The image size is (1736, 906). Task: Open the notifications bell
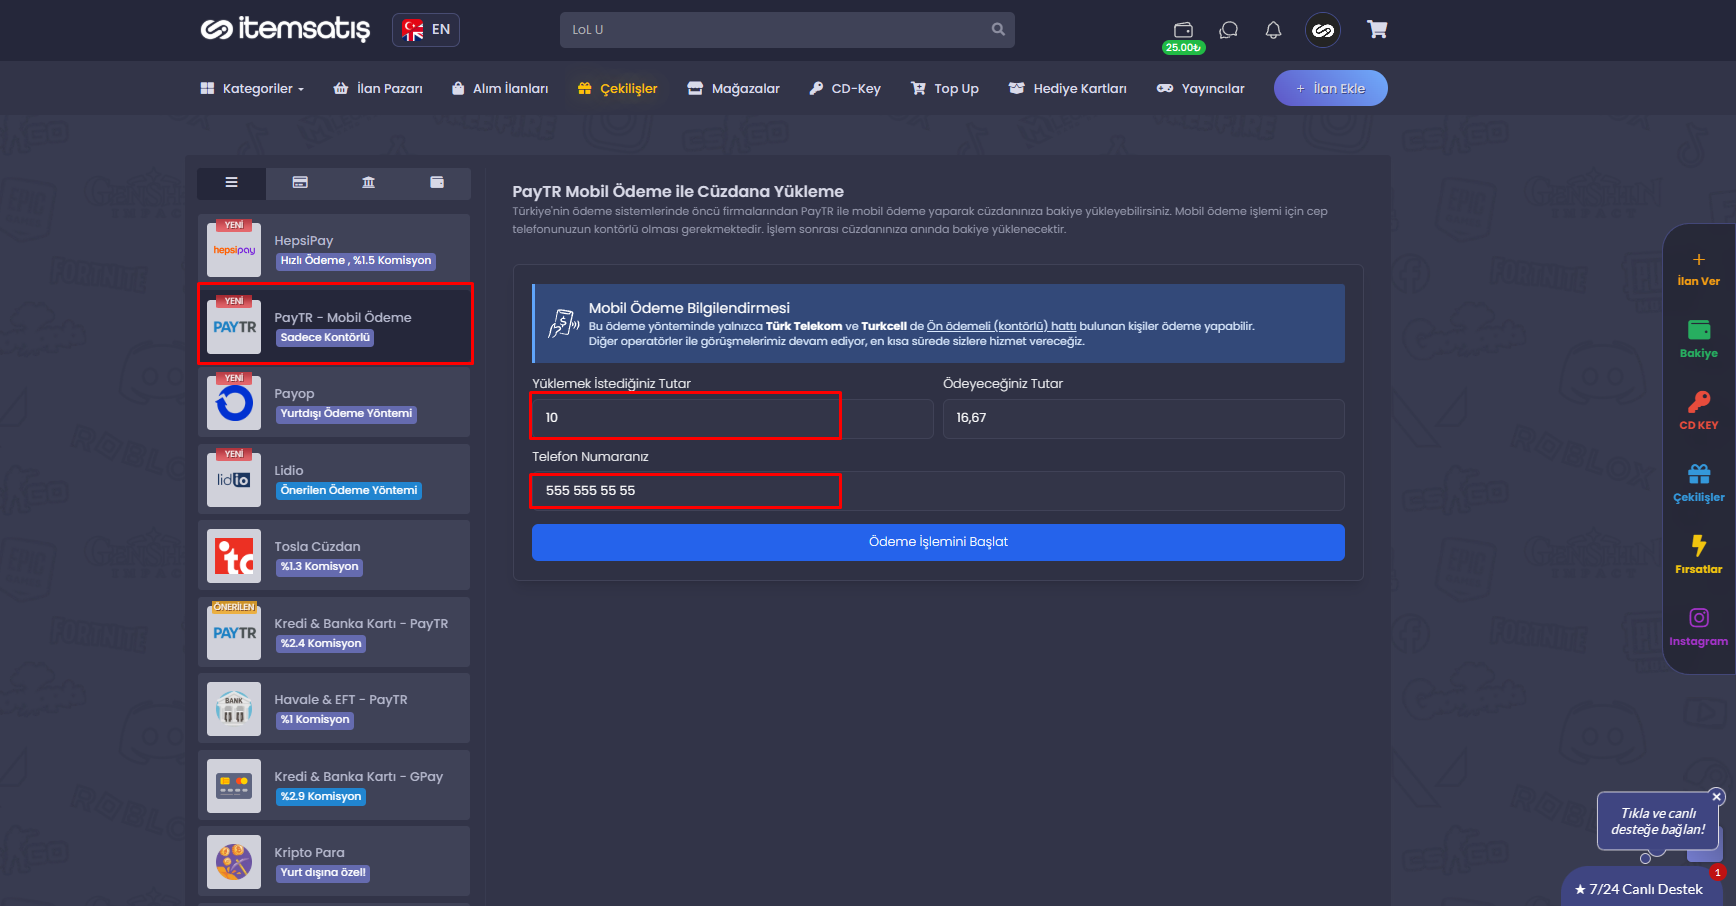[1273, 30]
